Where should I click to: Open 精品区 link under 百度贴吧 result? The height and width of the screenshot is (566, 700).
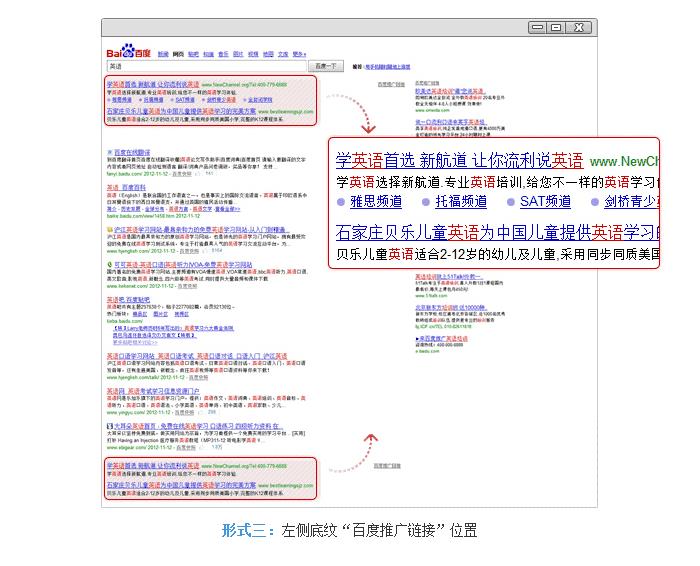[x=140, y=314]
